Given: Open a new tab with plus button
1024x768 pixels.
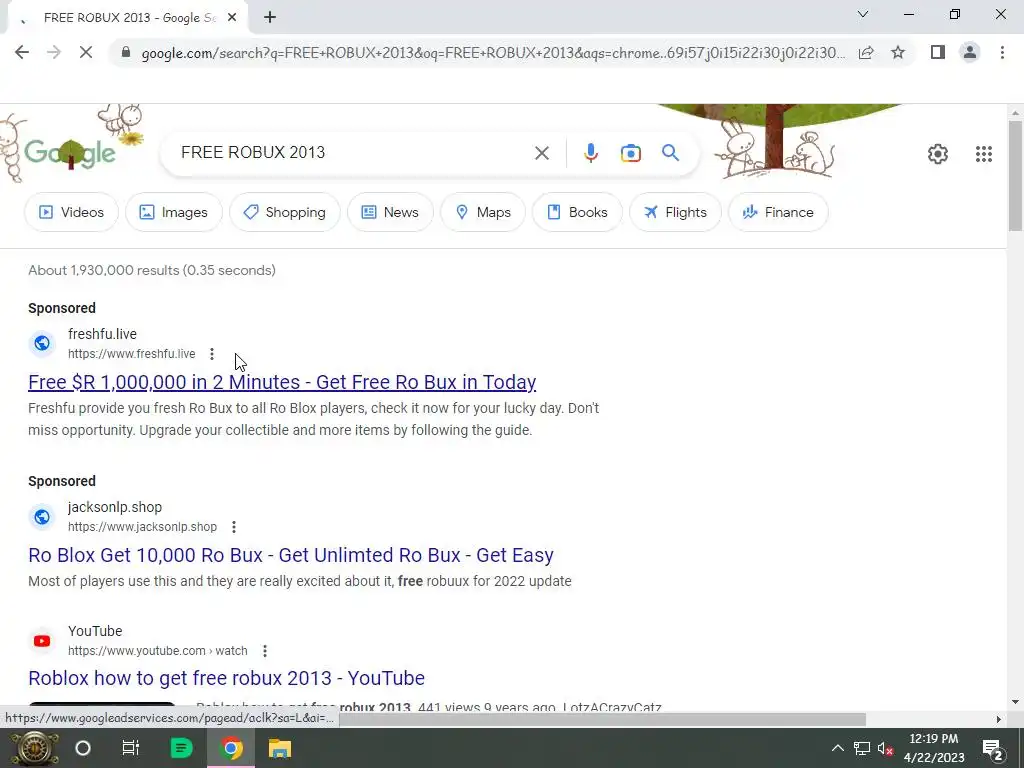Looking at the screenshot, I should (x=270, y=17).
